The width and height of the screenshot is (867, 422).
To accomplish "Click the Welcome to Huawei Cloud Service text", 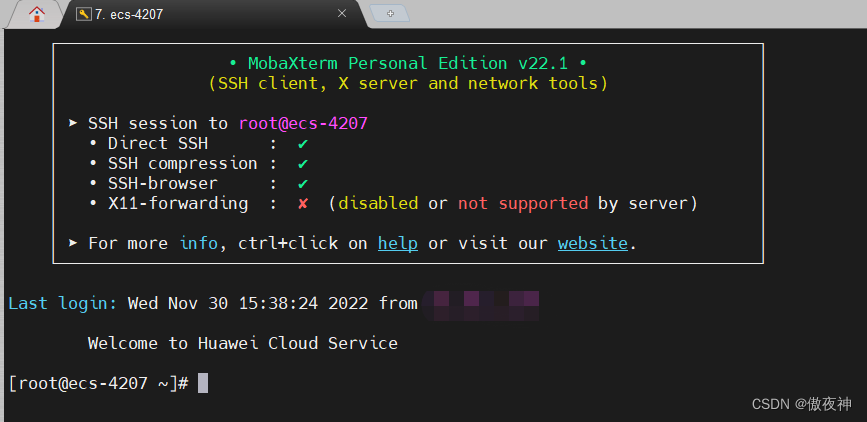I will pyautogui.click(x=243, y=343).
